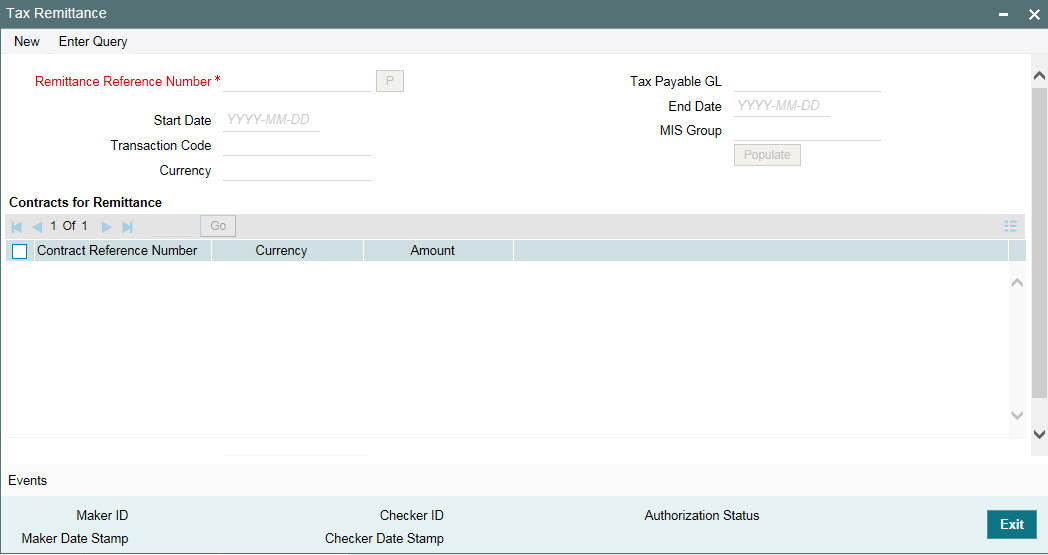Click the Transaction Code field

(x=297, y=145)
